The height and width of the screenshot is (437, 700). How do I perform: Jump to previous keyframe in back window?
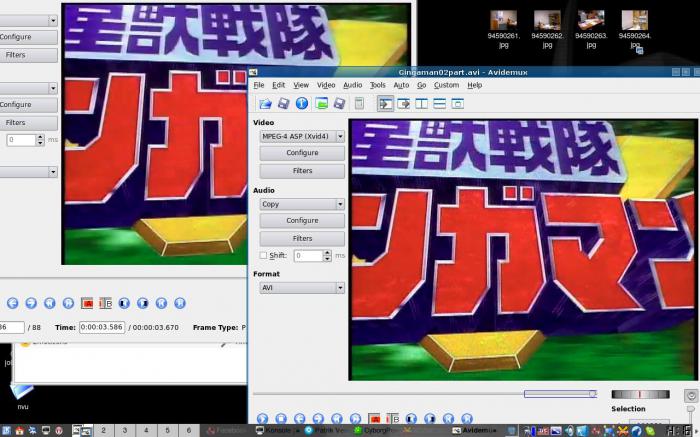click(x=50, y=303)
